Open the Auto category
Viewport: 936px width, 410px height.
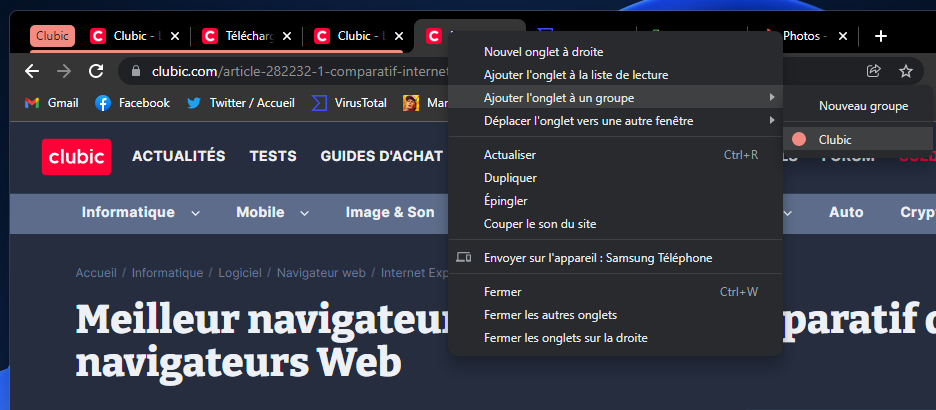coord(846,212)
